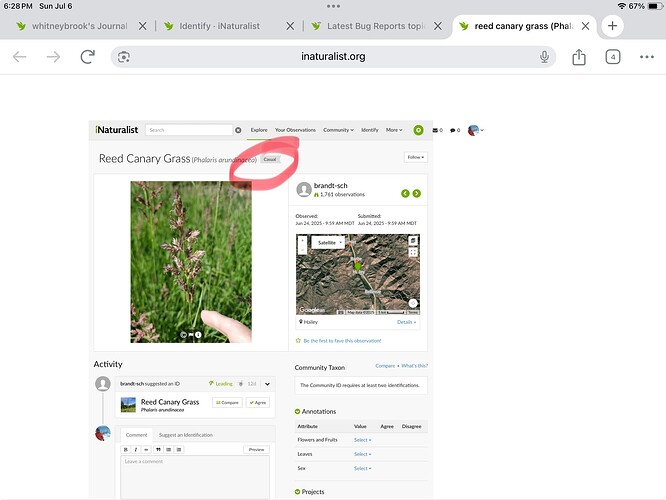666x500 pixels.
Task: Zoom out on the map
Action: [302, 250]
